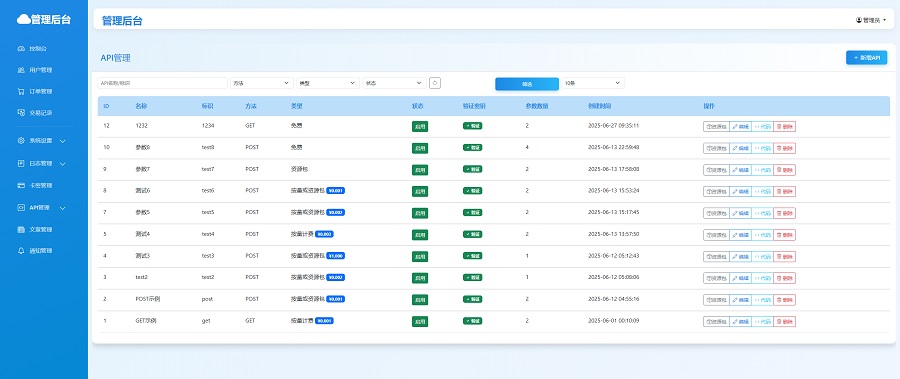The height and width of the screenshot is (379, 900).
Task: Click the 控制台 dashboard icon in sidebar
Action: pyautogui.click(x=21, y=49)
